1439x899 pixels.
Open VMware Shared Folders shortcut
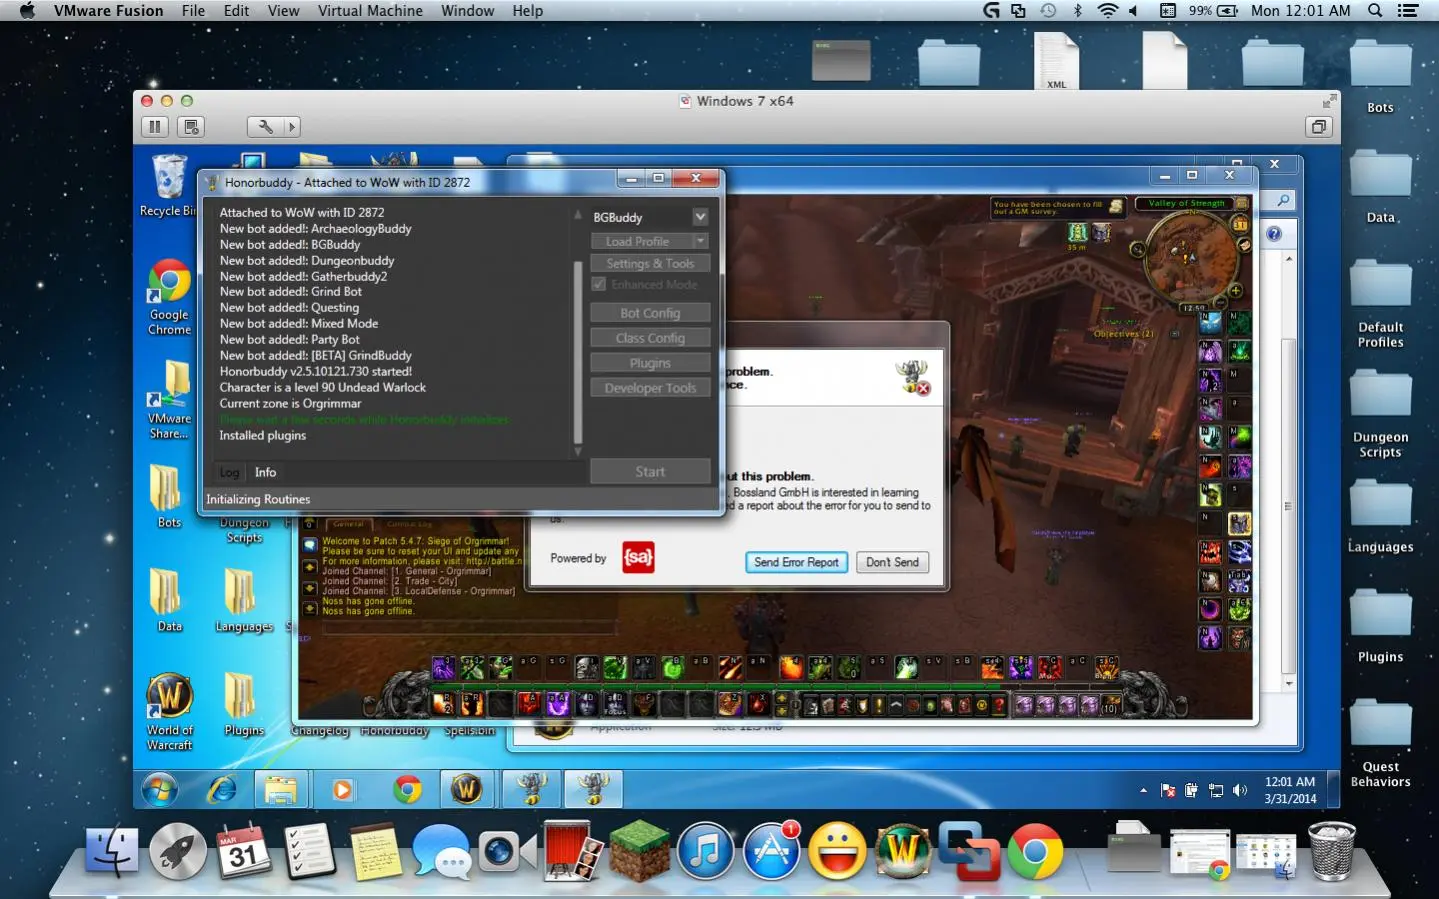pos(169,400)
